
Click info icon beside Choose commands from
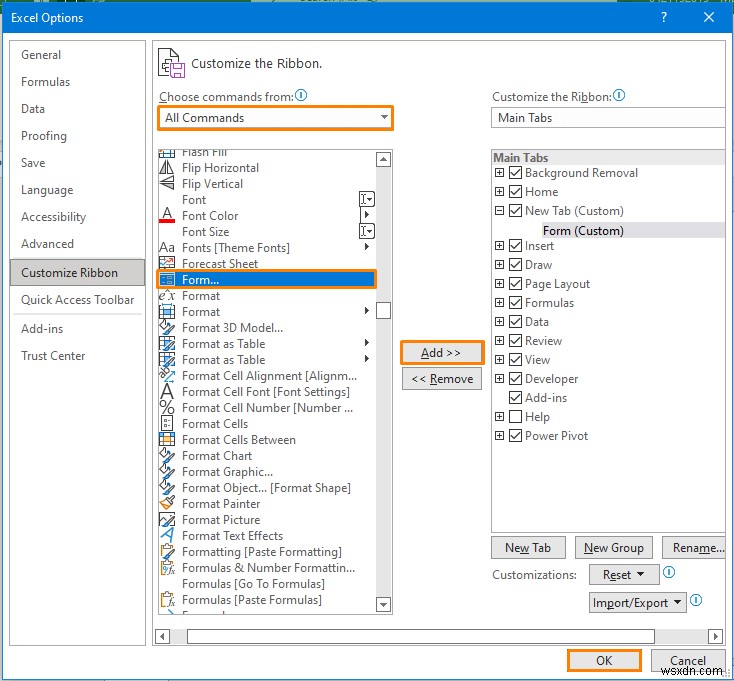pyautogui.click(x=301, y=95)
